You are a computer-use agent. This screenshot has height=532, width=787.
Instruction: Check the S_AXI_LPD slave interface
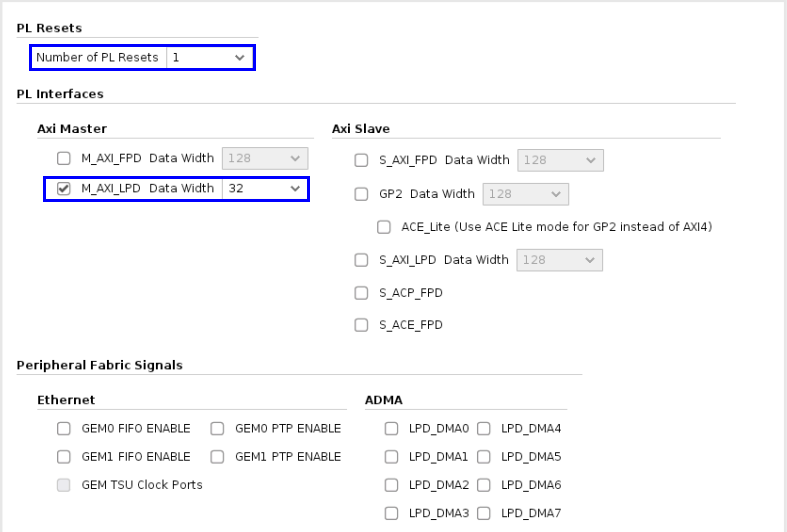(x=362, y=260)
